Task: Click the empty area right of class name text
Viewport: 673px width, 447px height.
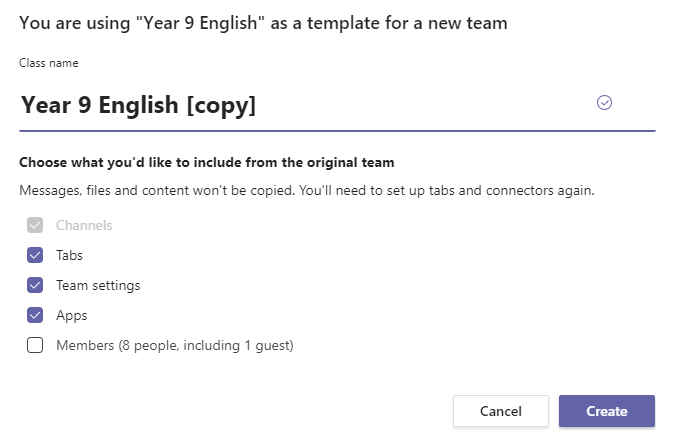Action: [x=425, y=105]
